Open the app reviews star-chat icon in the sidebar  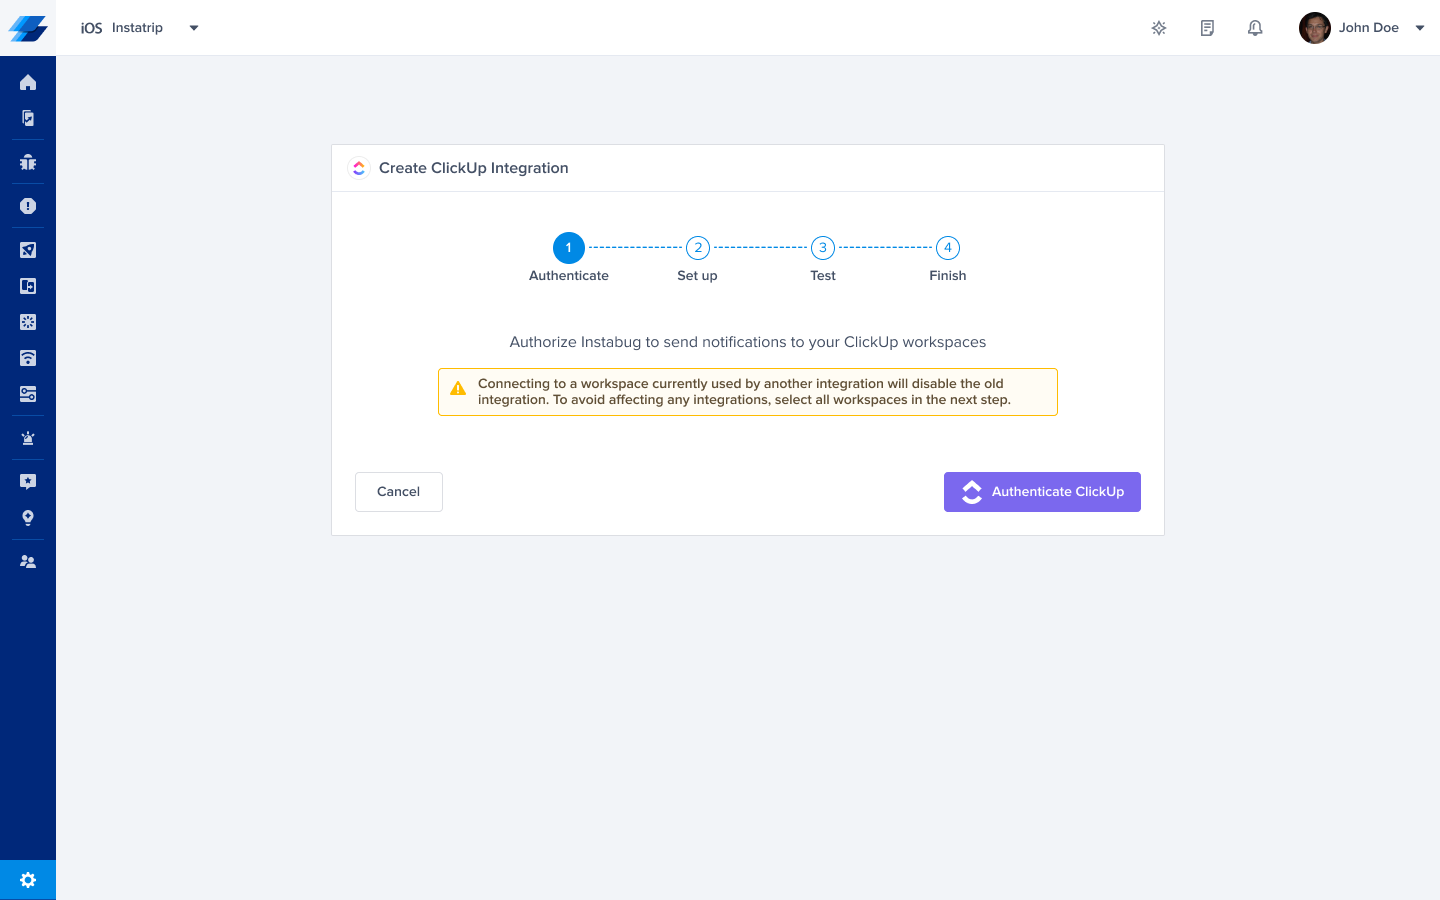click(x=28, y=482)
